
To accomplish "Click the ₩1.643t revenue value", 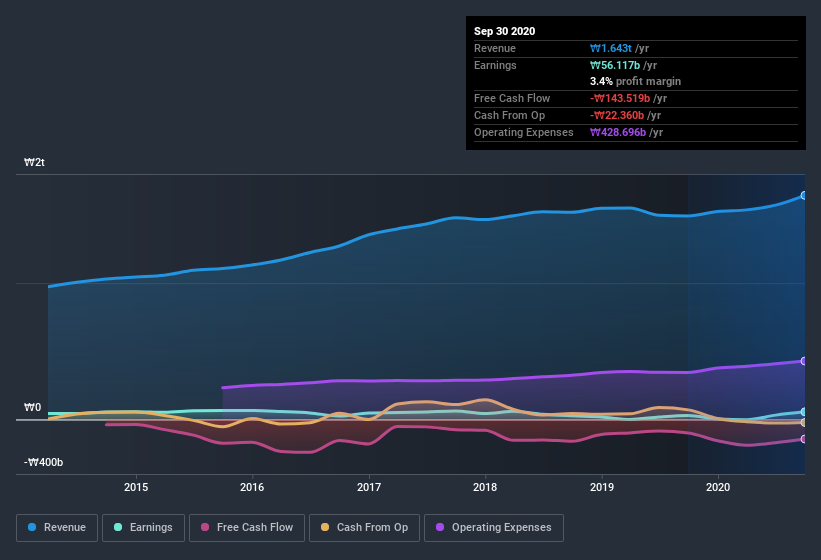I will (x=611, y=48).
